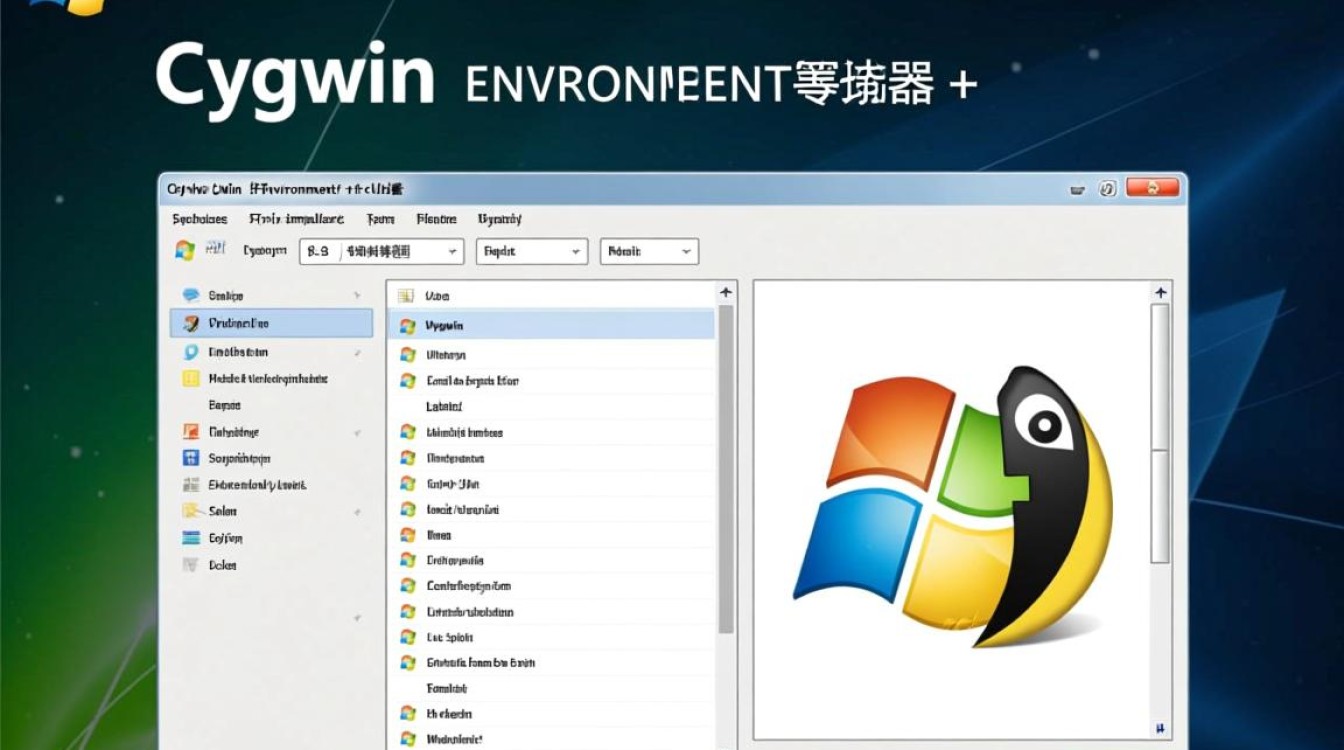Click the yellow folder icon beside Salen
This screenshot has height=750, width=1344.
(190, 511)
